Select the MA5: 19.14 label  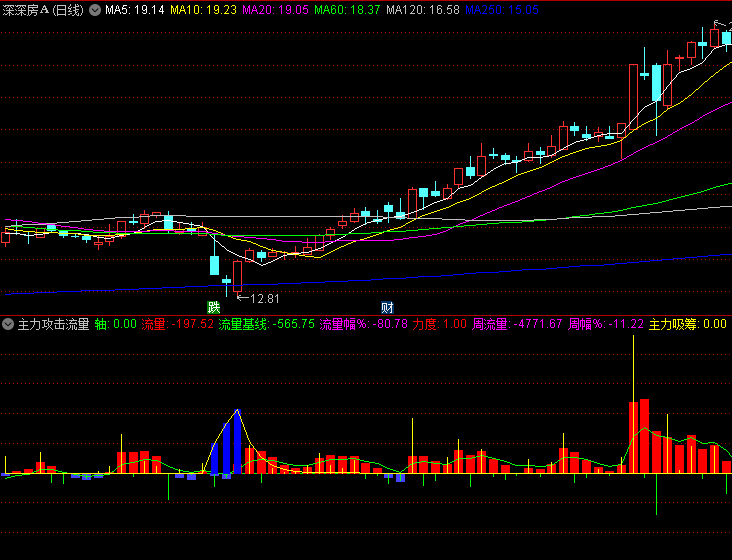(x=134, y=10)
